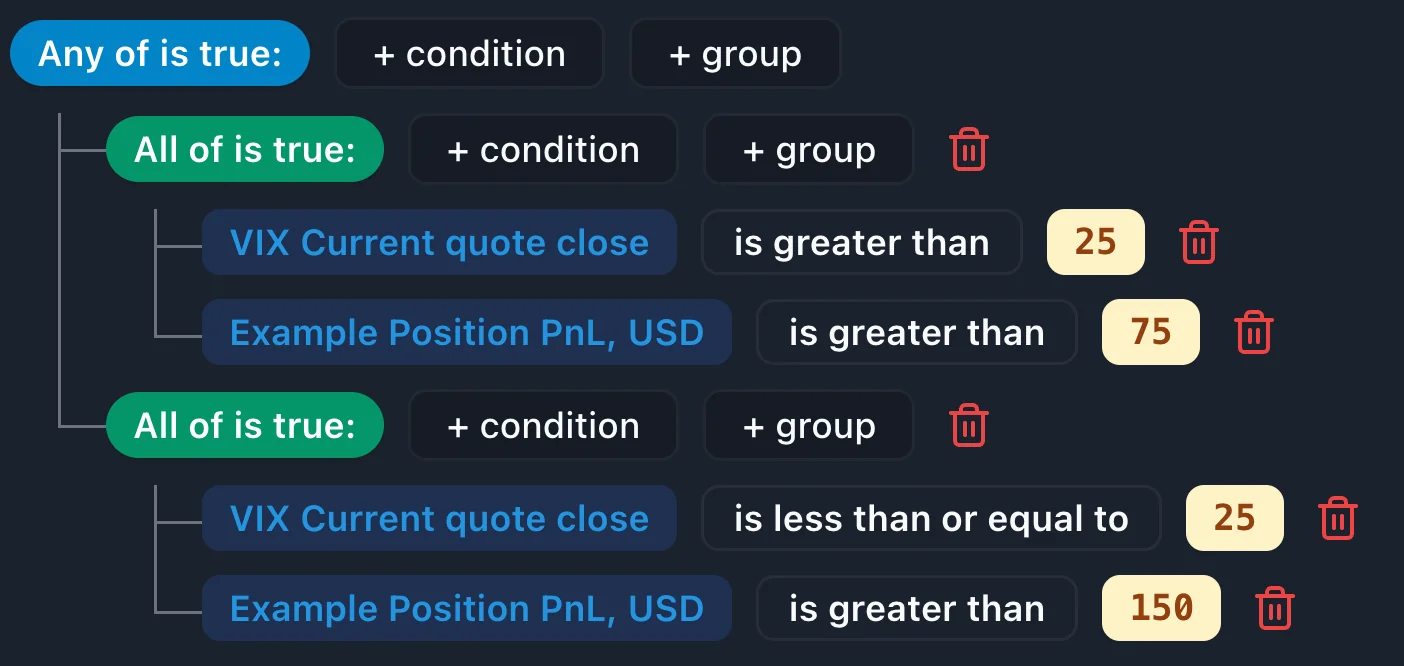Delete the first All of group
1404x666 pixels.
(968, 150)
